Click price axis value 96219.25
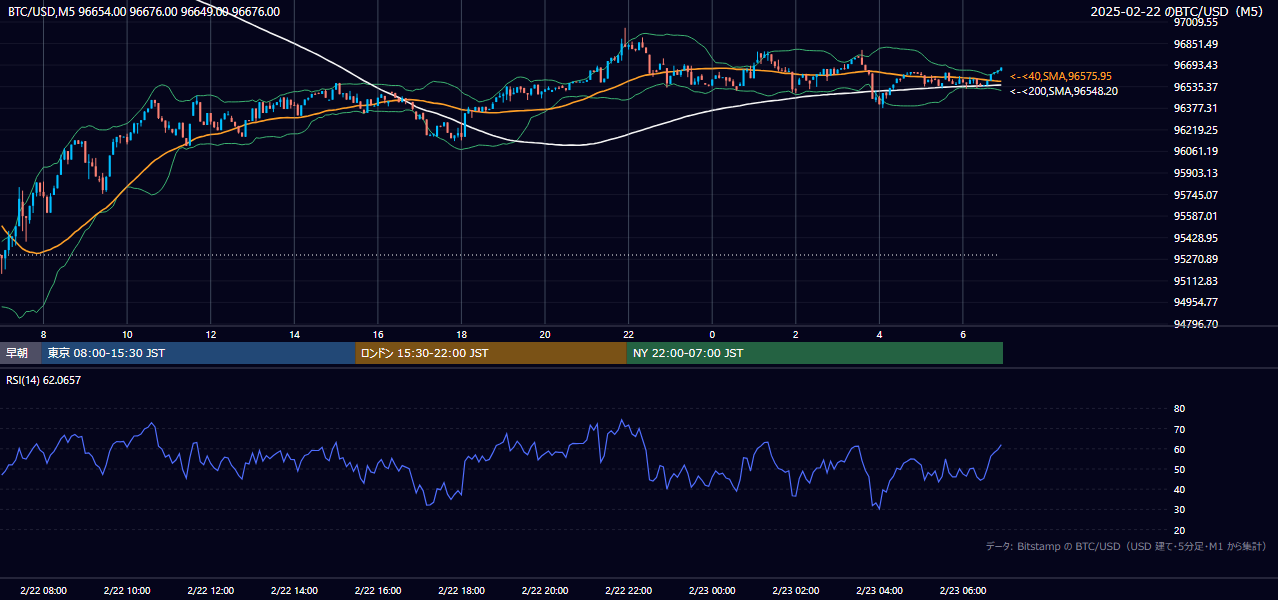Image resolution: width=1278 pixels, height=600 pixels. tap(1195, 130)
